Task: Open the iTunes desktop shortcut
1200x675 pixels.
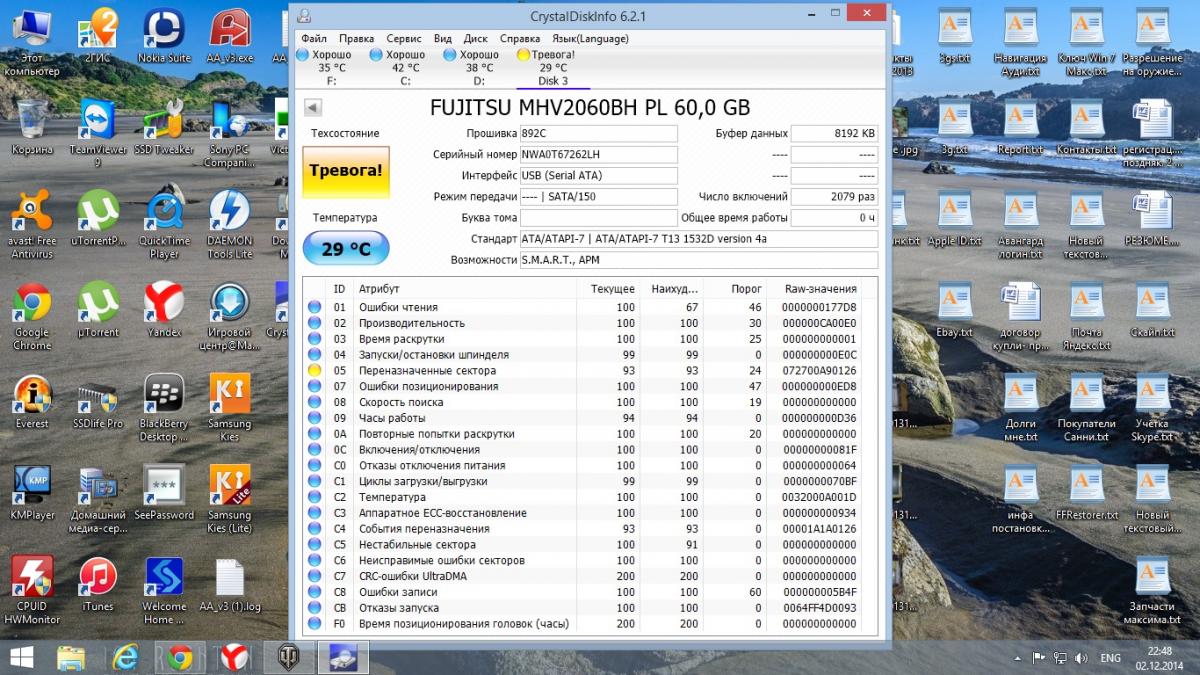Action: [98, 585]
